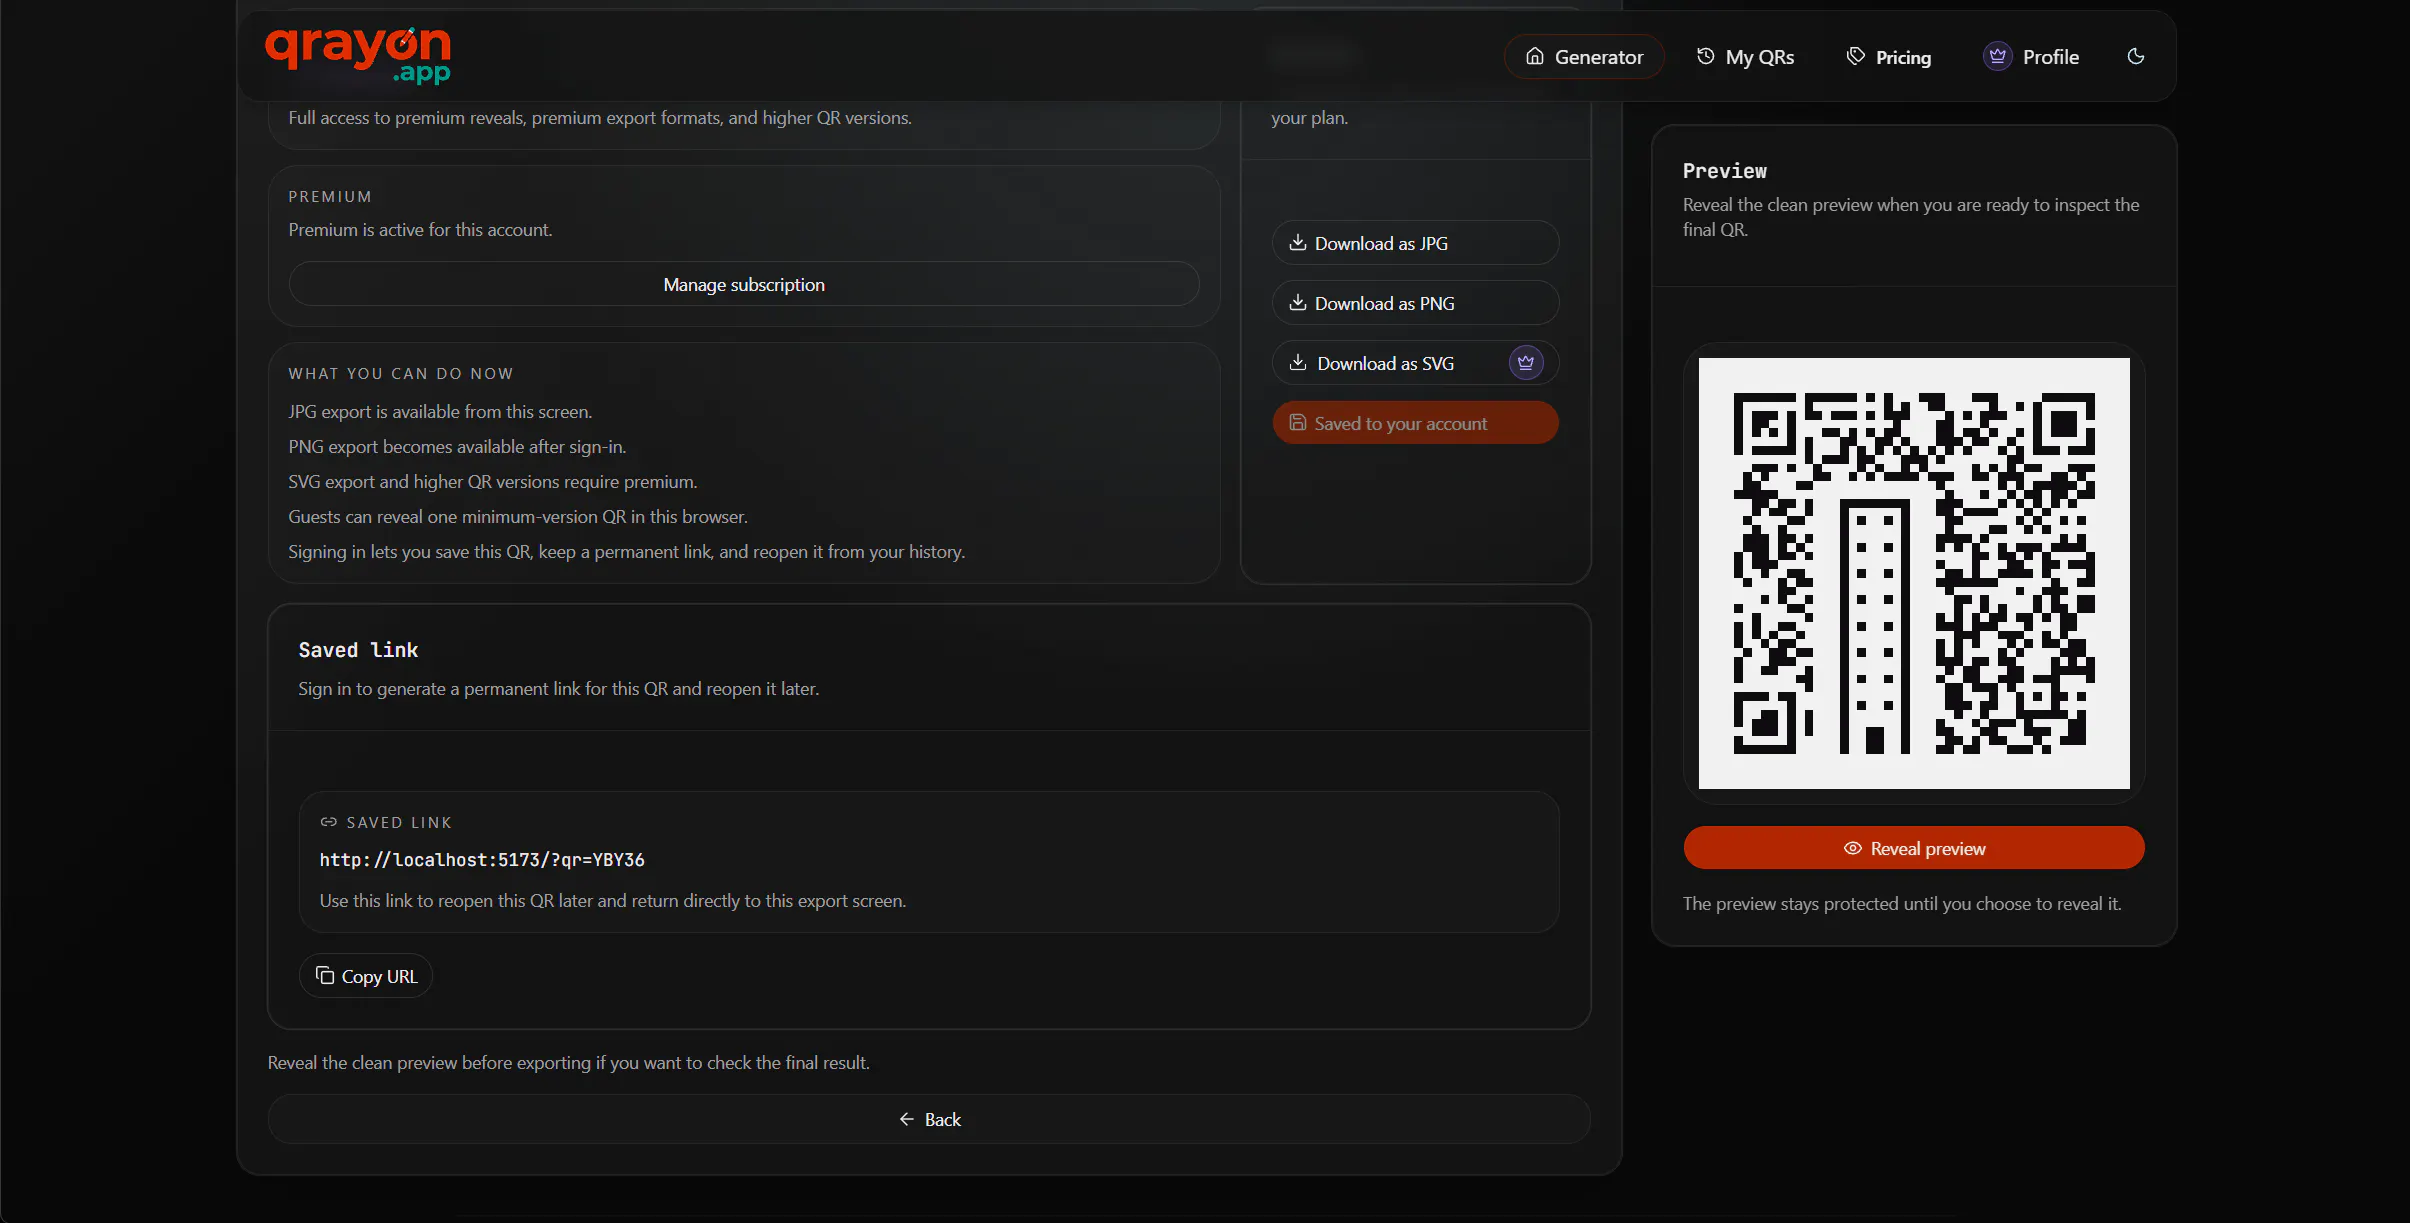The image size is (2410, 1223).
Task: Copy the saved link URL
Action: pyautogui.click(x=366, y=976)
